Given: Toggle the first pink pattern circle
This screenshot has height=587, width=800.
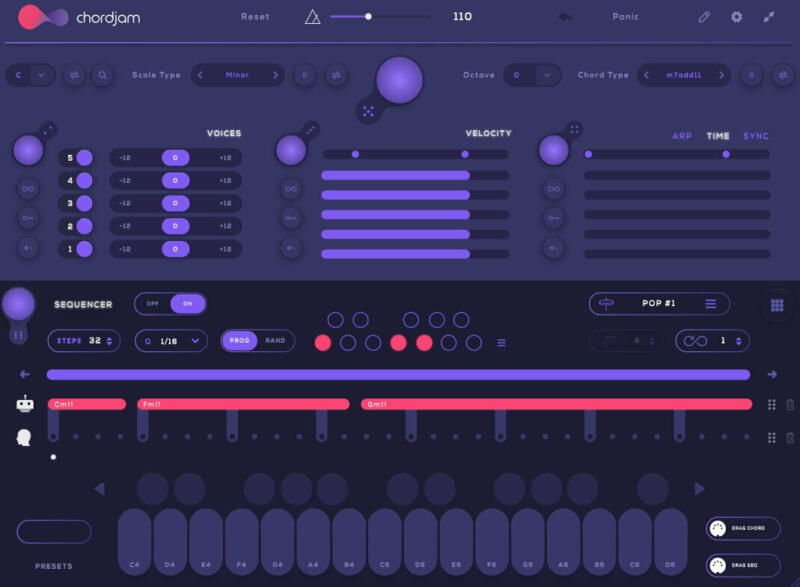Looking at the screenshot, I should pos(323,343).
